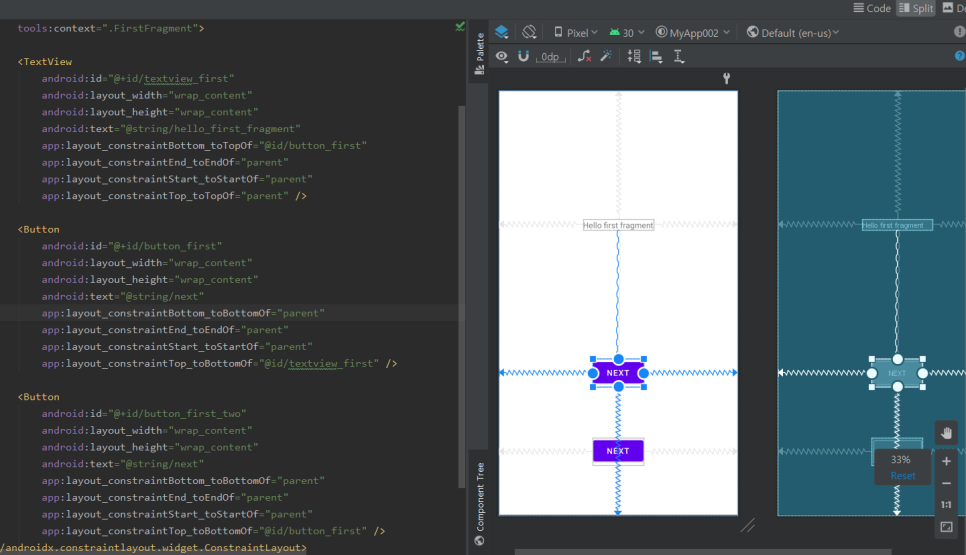The image size is (966, 555).
Task: Open the Component Tree side panel
Action: pyautogui.click(x=479, y=504)
